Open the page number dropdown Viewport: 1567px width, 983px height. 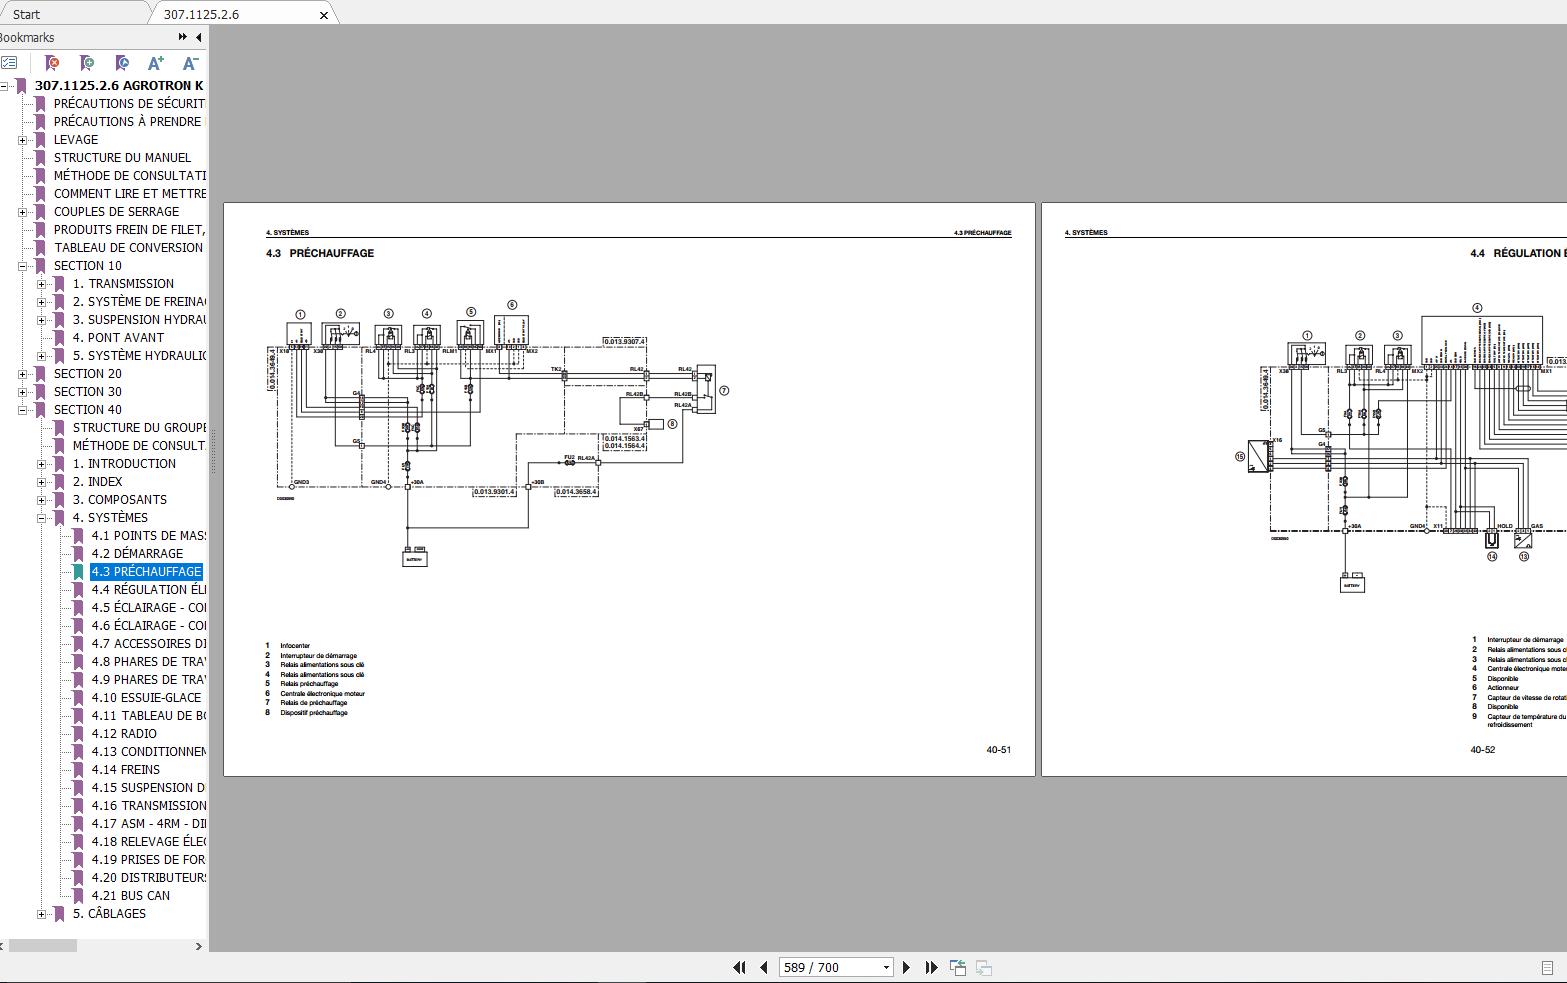pos(886,967)
